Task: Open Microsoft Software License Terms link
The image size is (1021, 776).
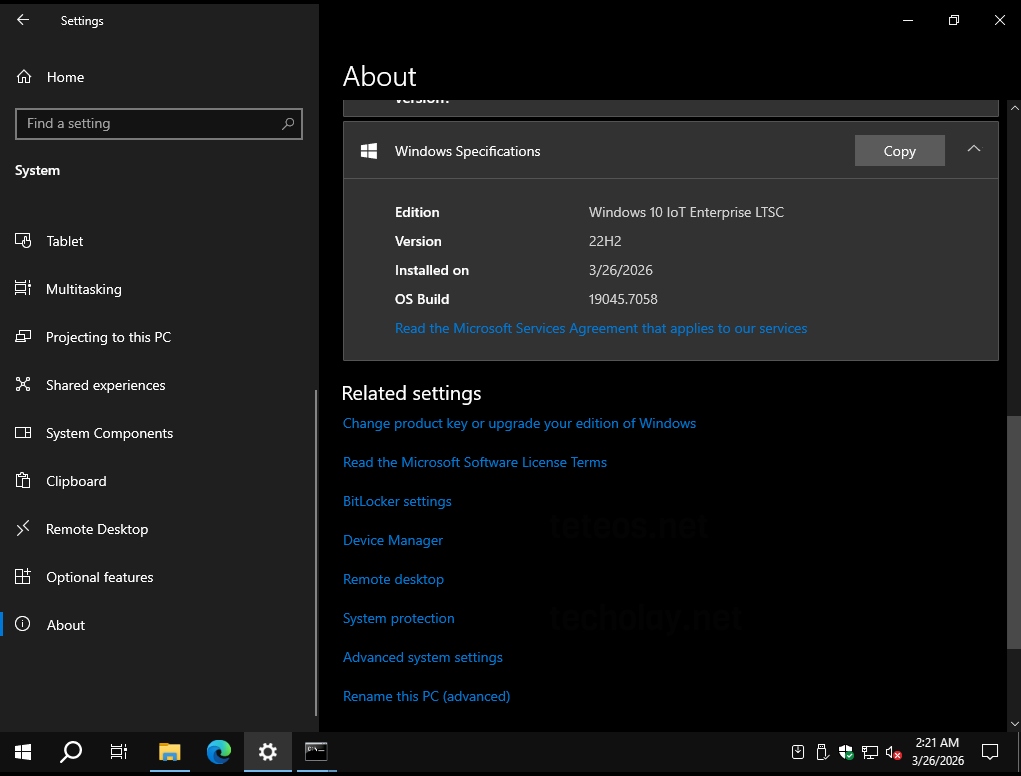Action: [x=475, y=462]
